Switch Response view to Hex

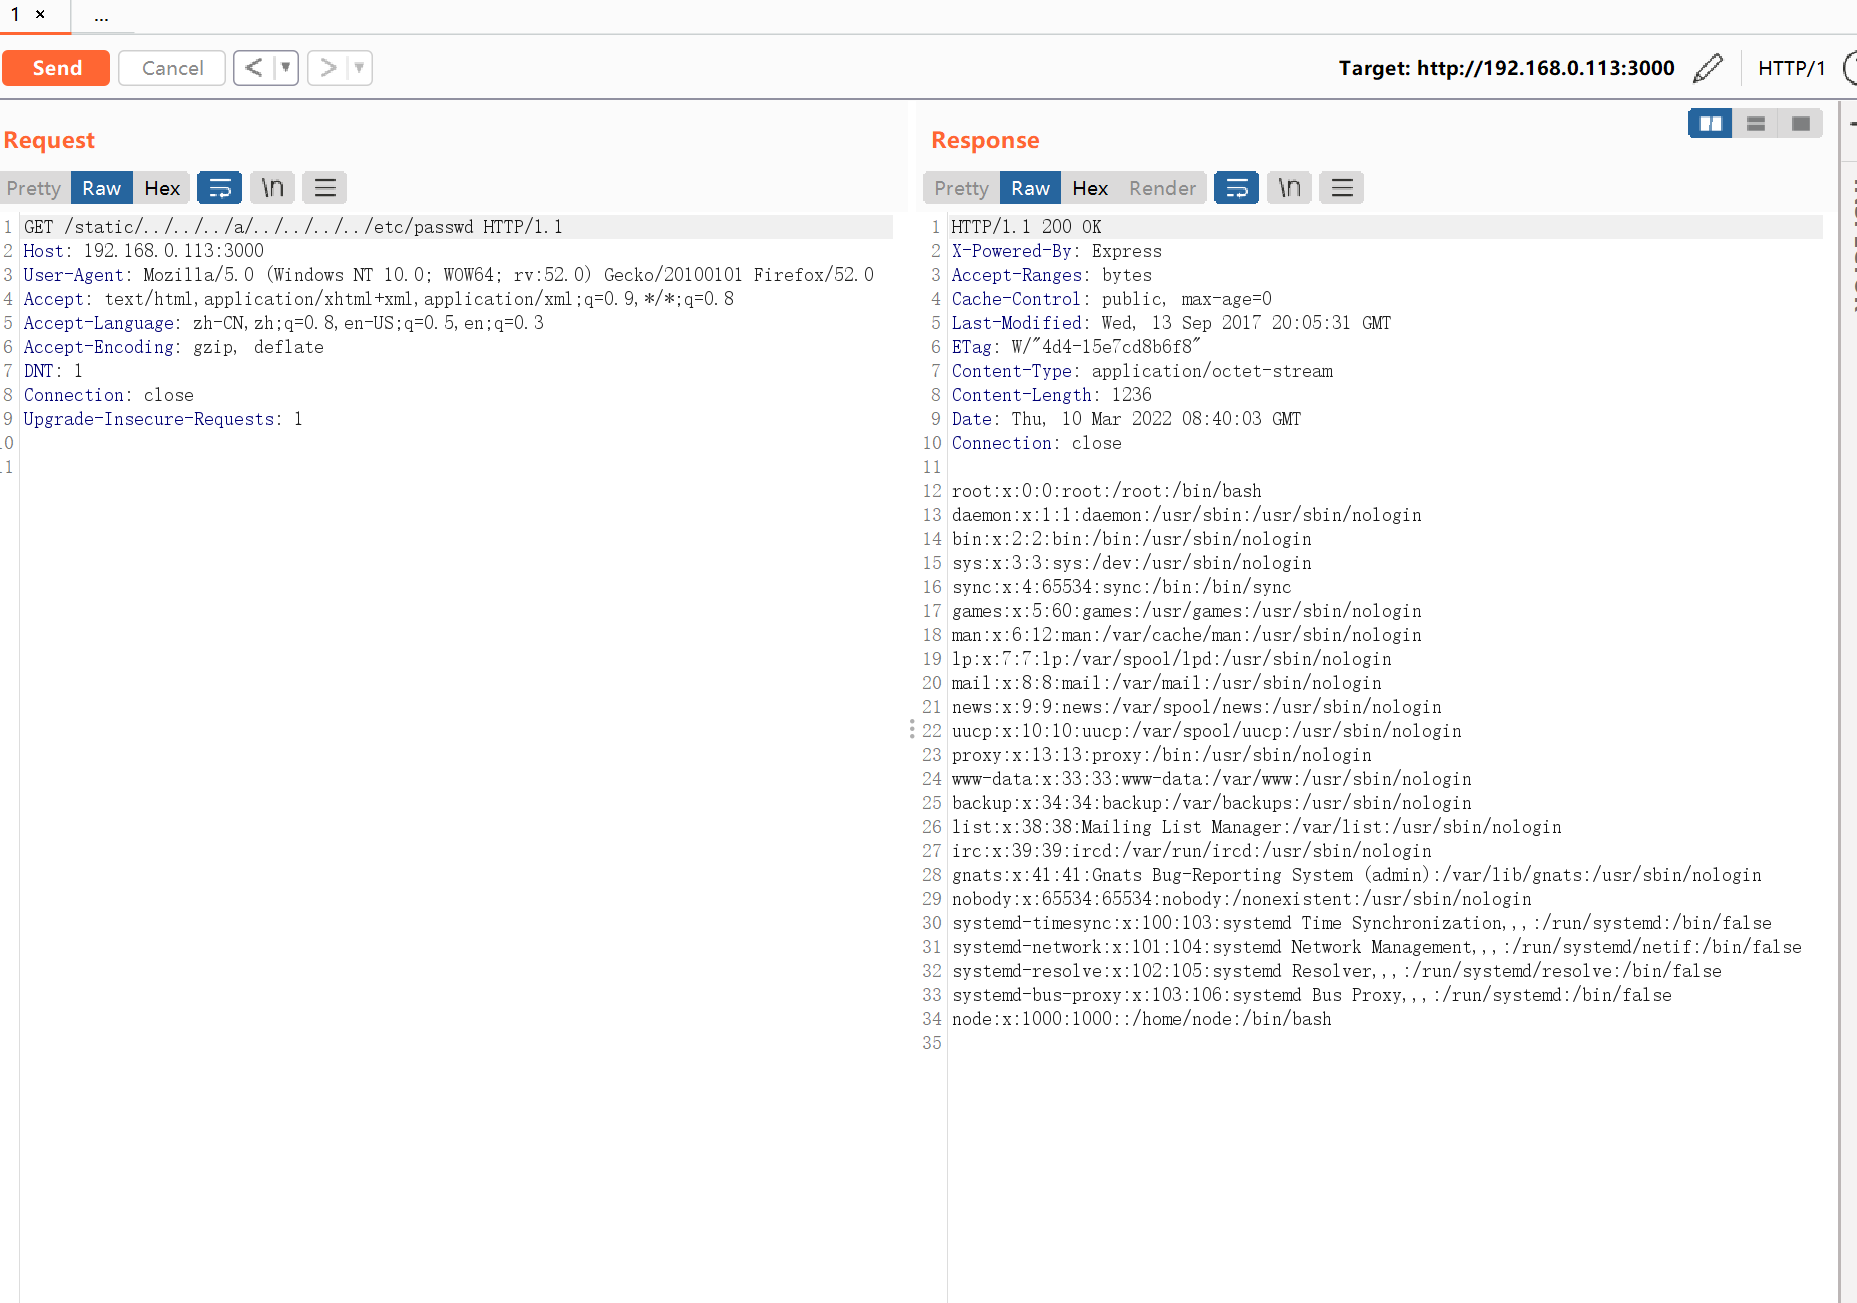(x=1090, y=188)
